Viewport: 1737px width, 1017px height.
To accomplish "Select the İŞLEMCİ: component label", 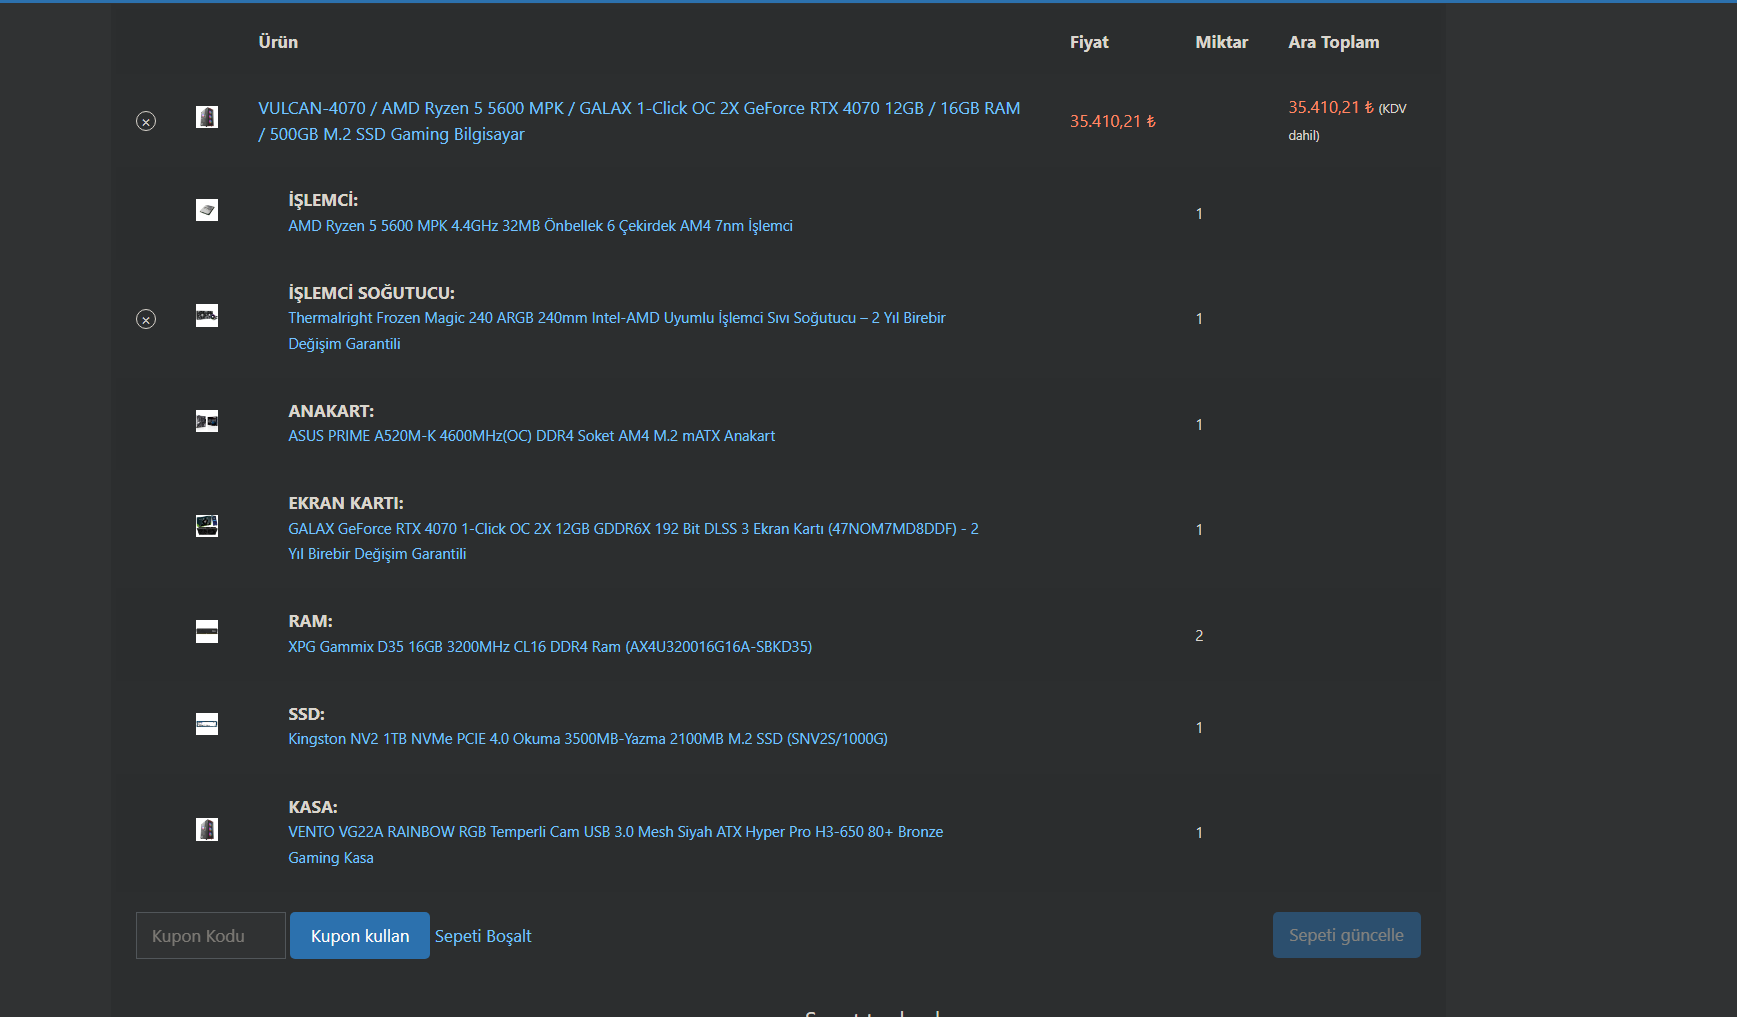I will click(x=323, y=200).
